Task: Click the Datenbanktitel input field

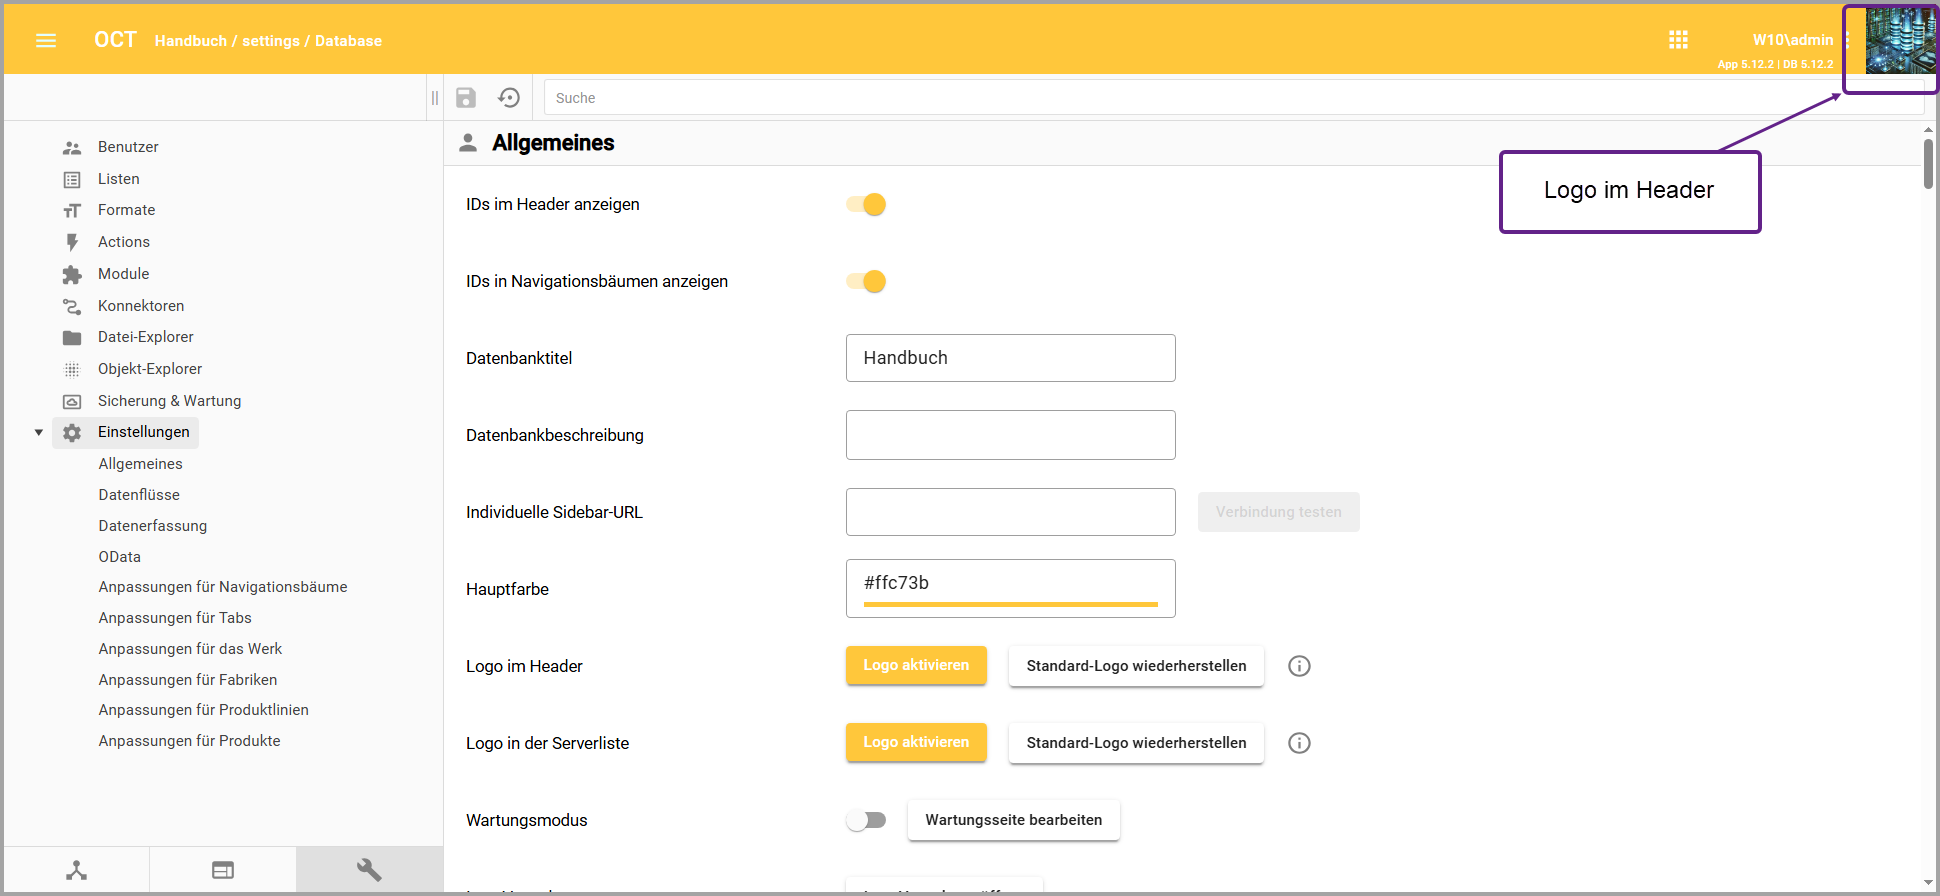Action: click(1010, 358)
